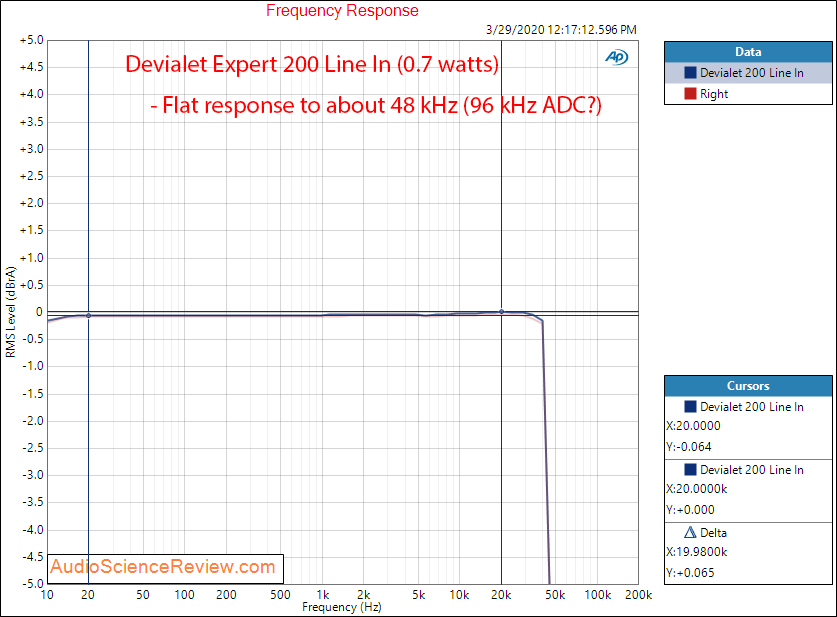Click the RMS Level (dBrA) axis label
Viewport: 837px width, 617px height.
pyautogui.click(x=10, y=312)
